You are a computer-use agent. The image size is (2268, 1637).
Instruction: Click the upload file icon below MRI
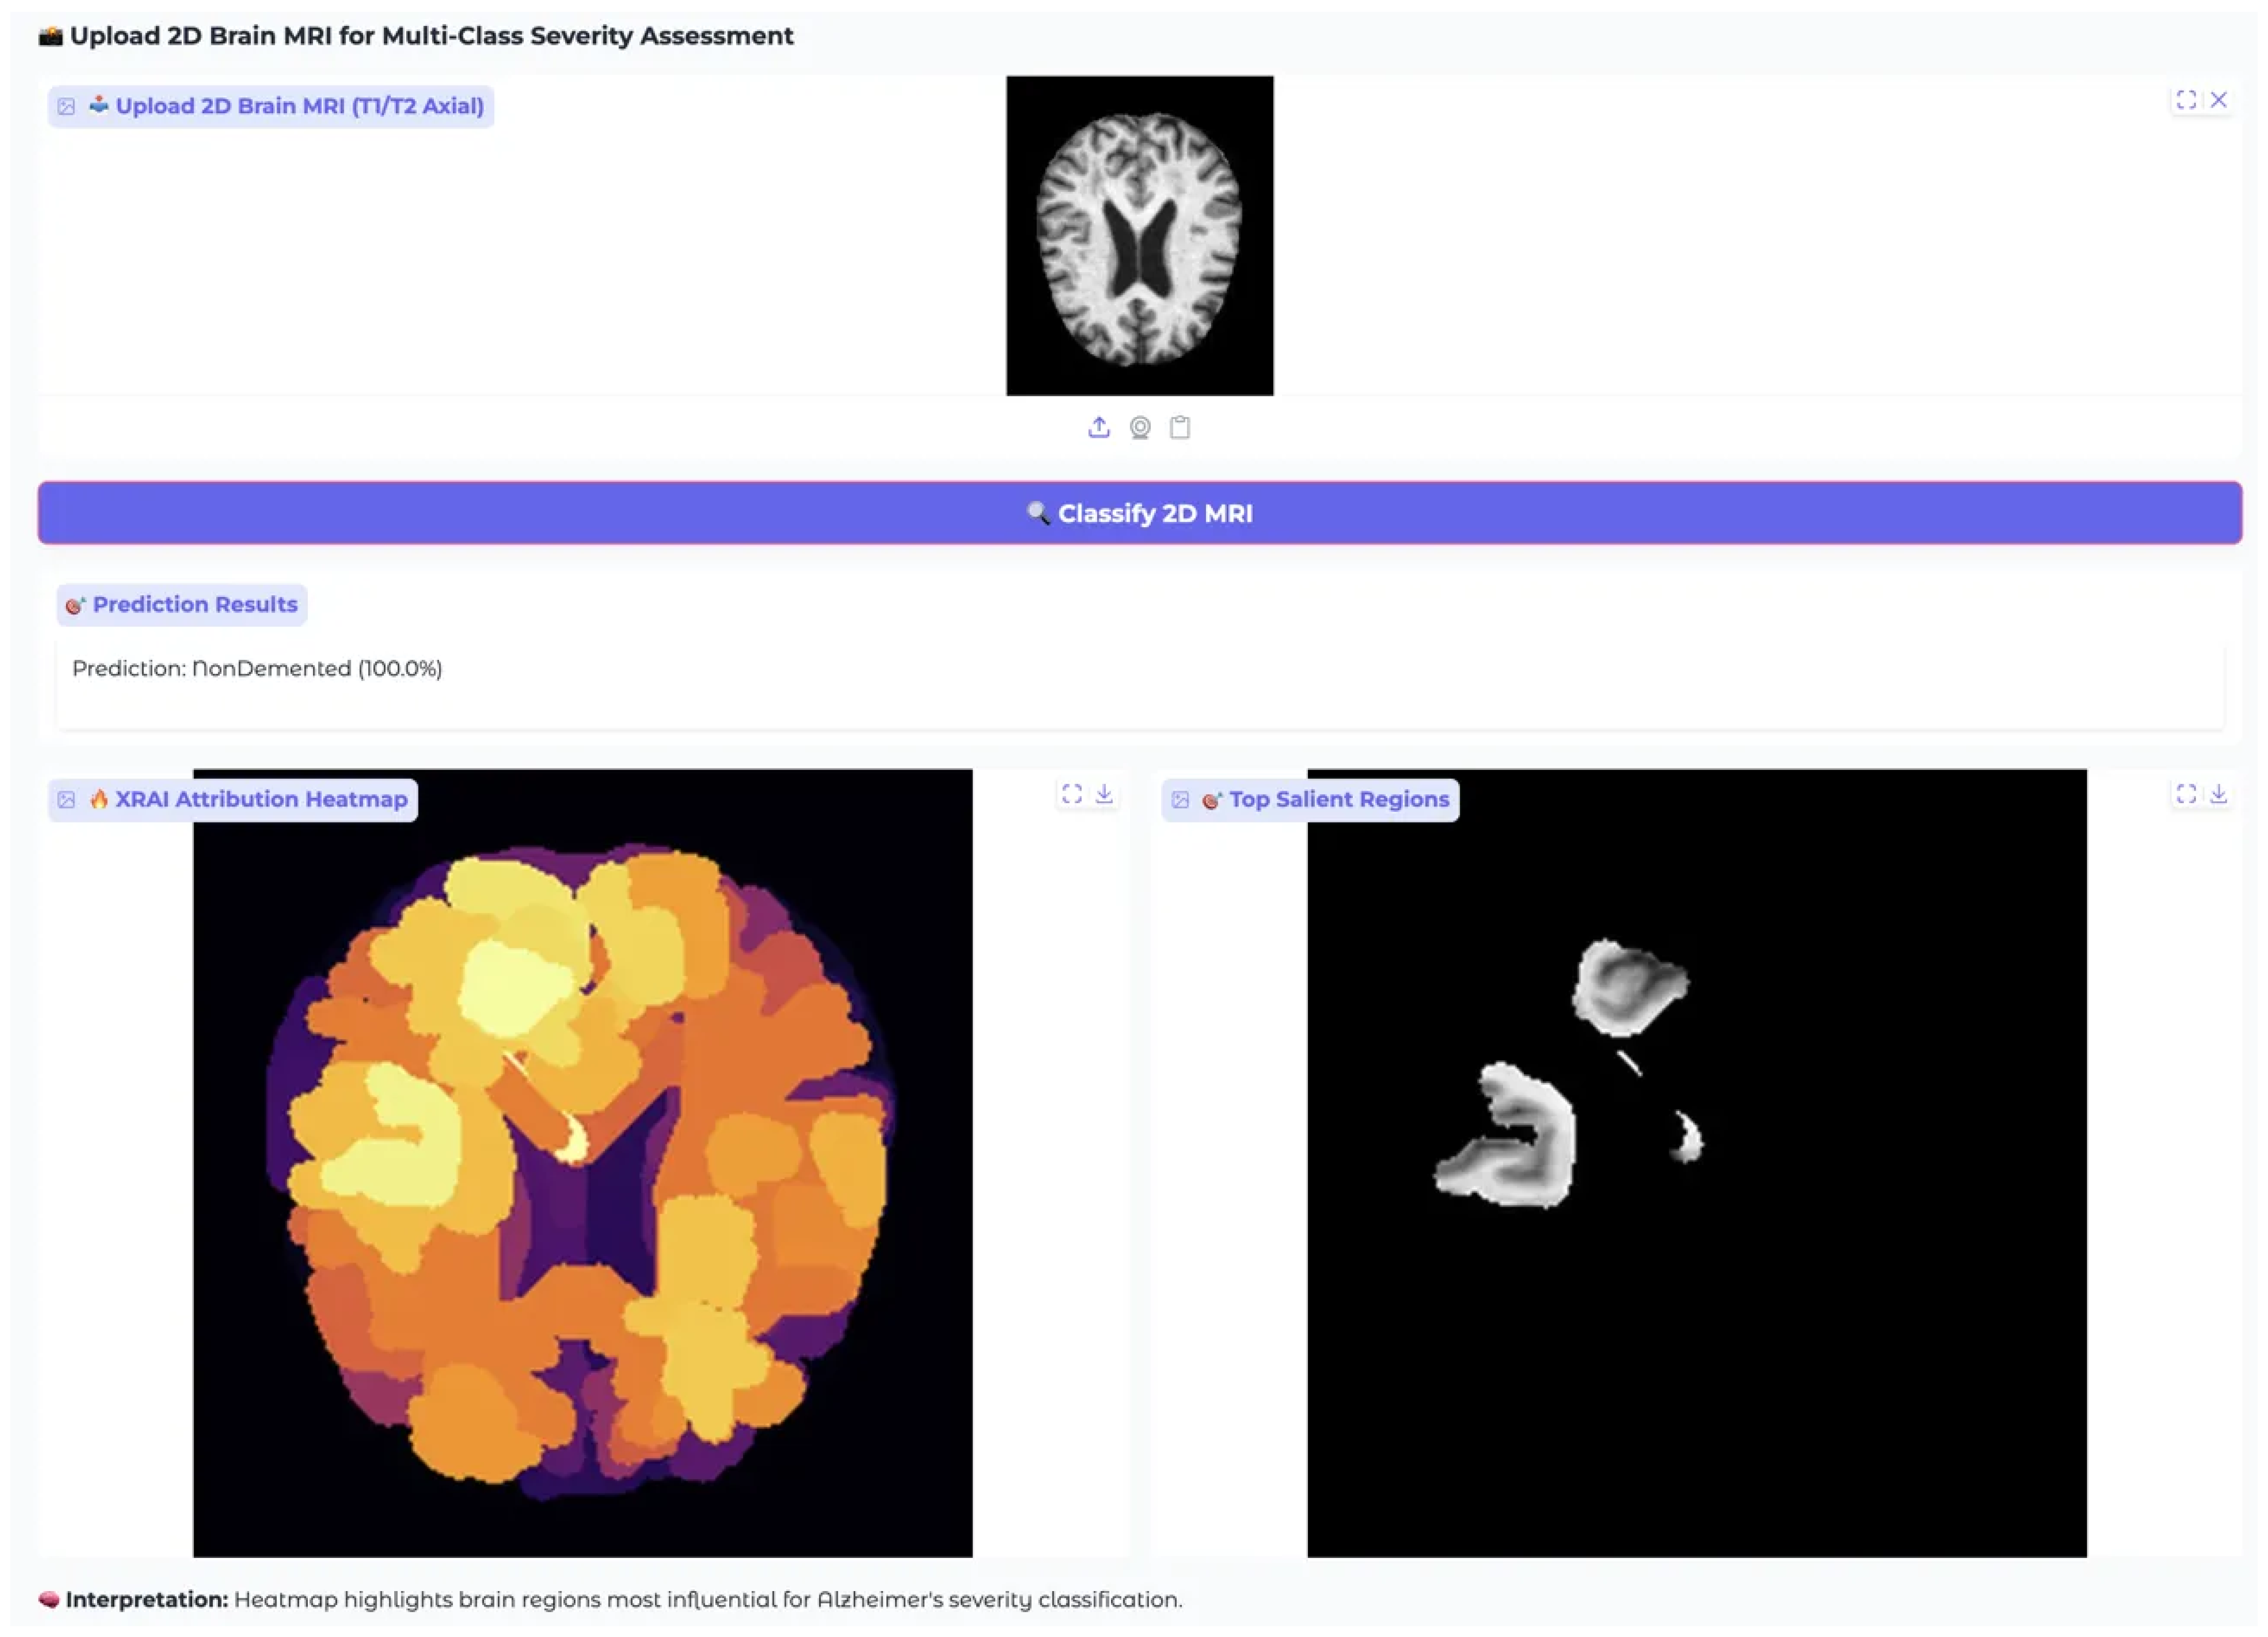click(x=1098, y=427)
